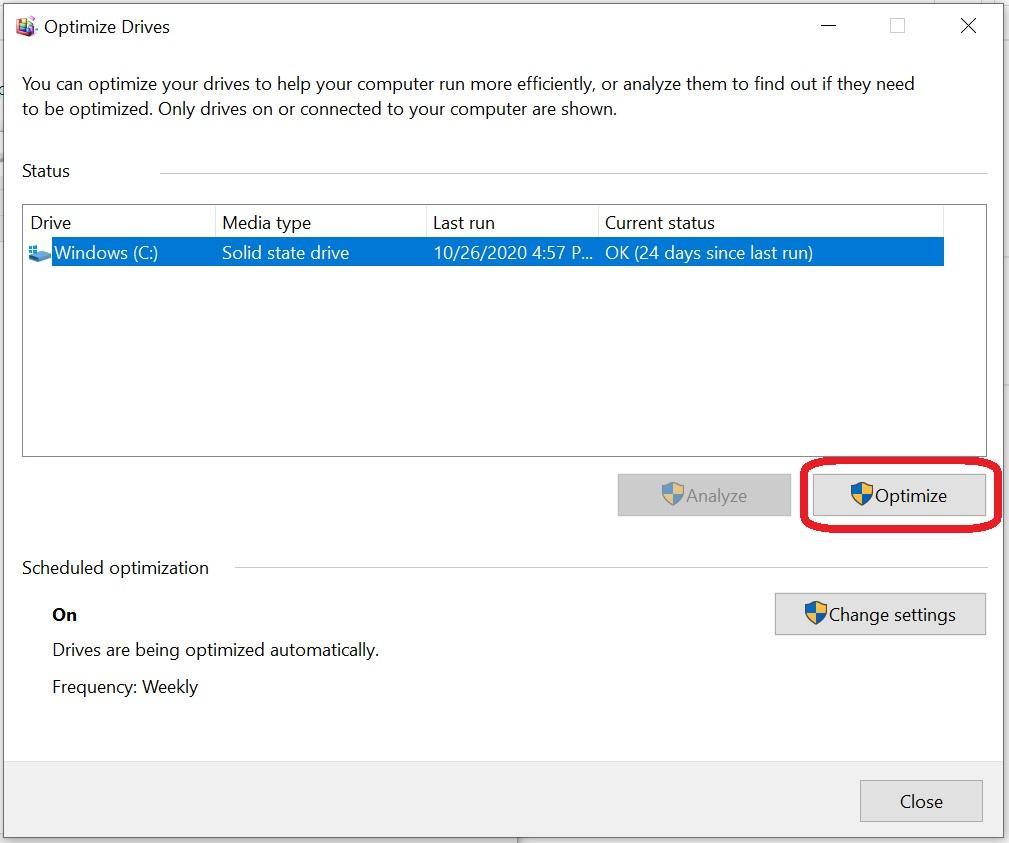Click the Analyze button
Image resolution: width=1009 pixels, height=843 pixels.
click(x=703, y=495)
